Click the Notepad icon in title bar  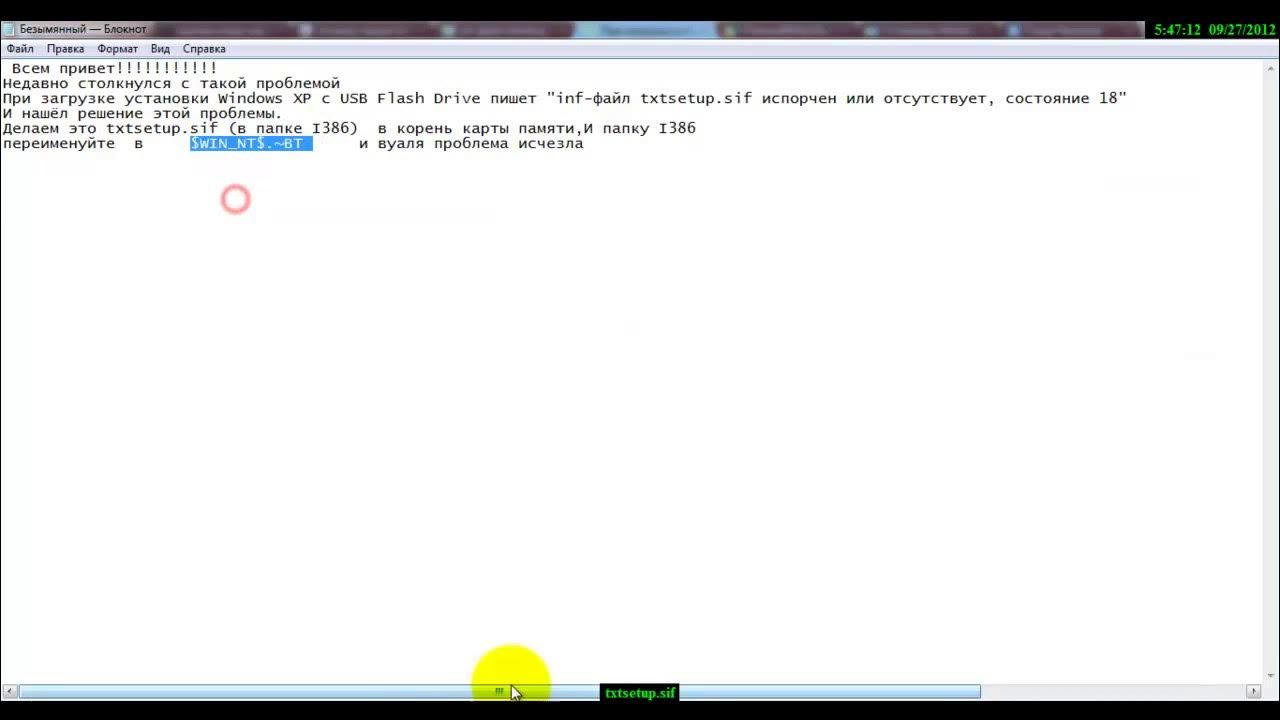point(9,29)
